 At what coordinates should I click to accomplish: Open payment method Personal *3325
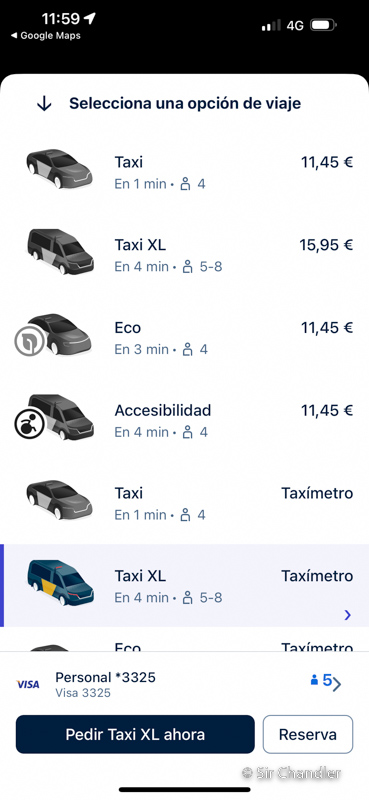105,684
